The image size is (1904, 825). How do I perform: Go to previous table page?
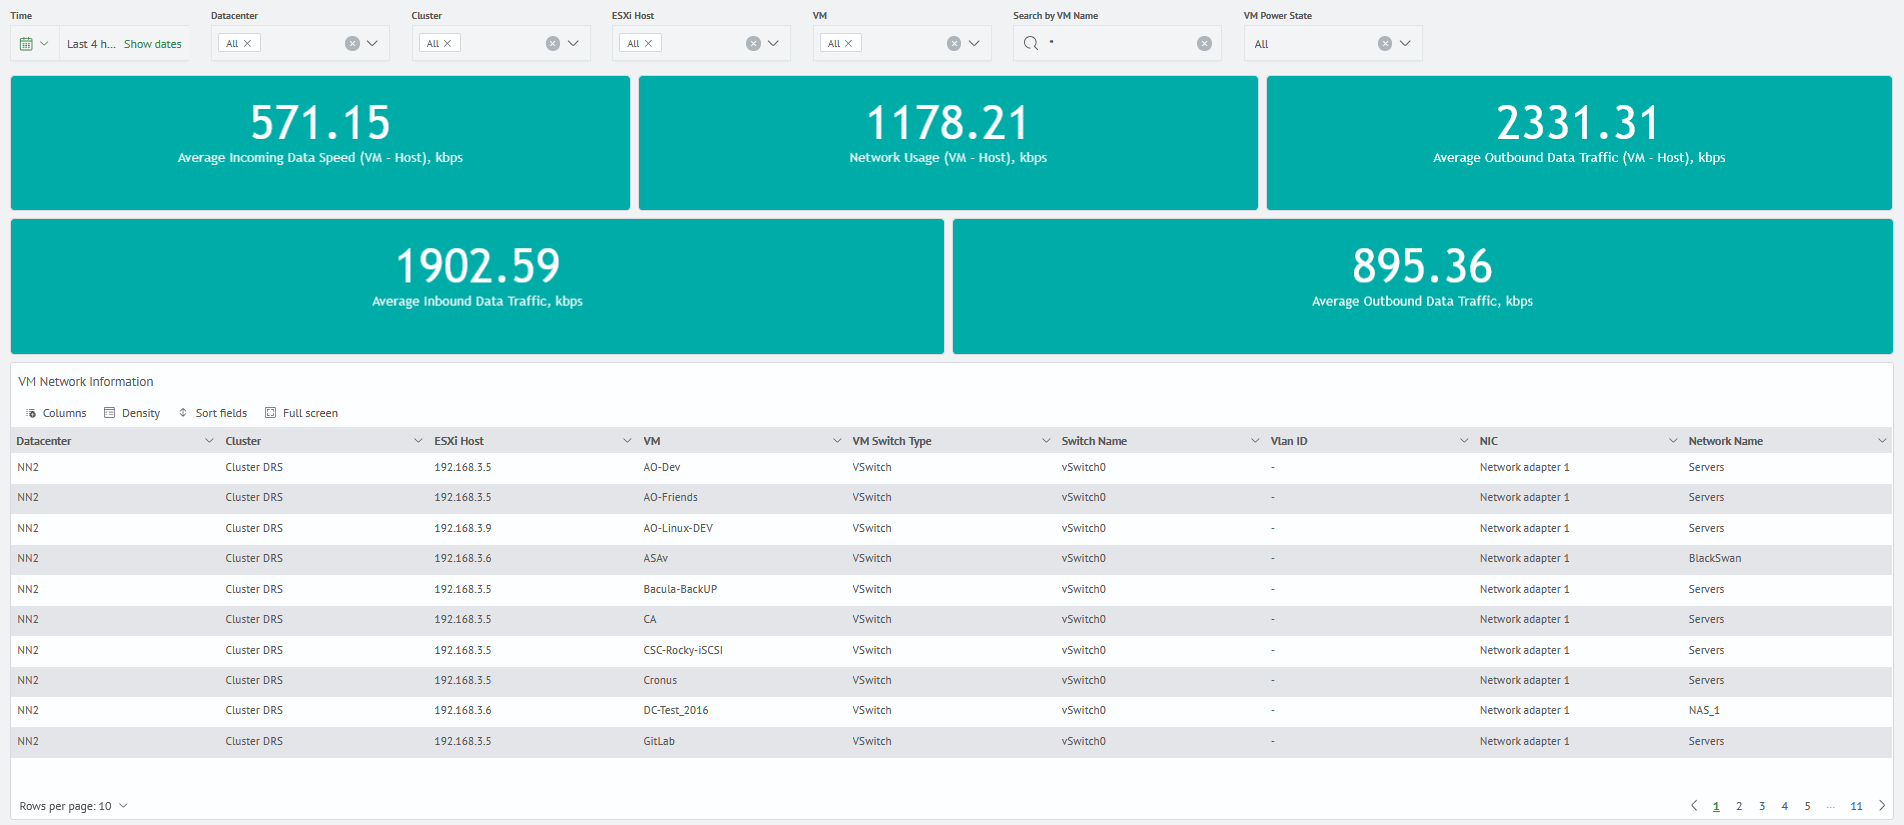[1694, 805]
